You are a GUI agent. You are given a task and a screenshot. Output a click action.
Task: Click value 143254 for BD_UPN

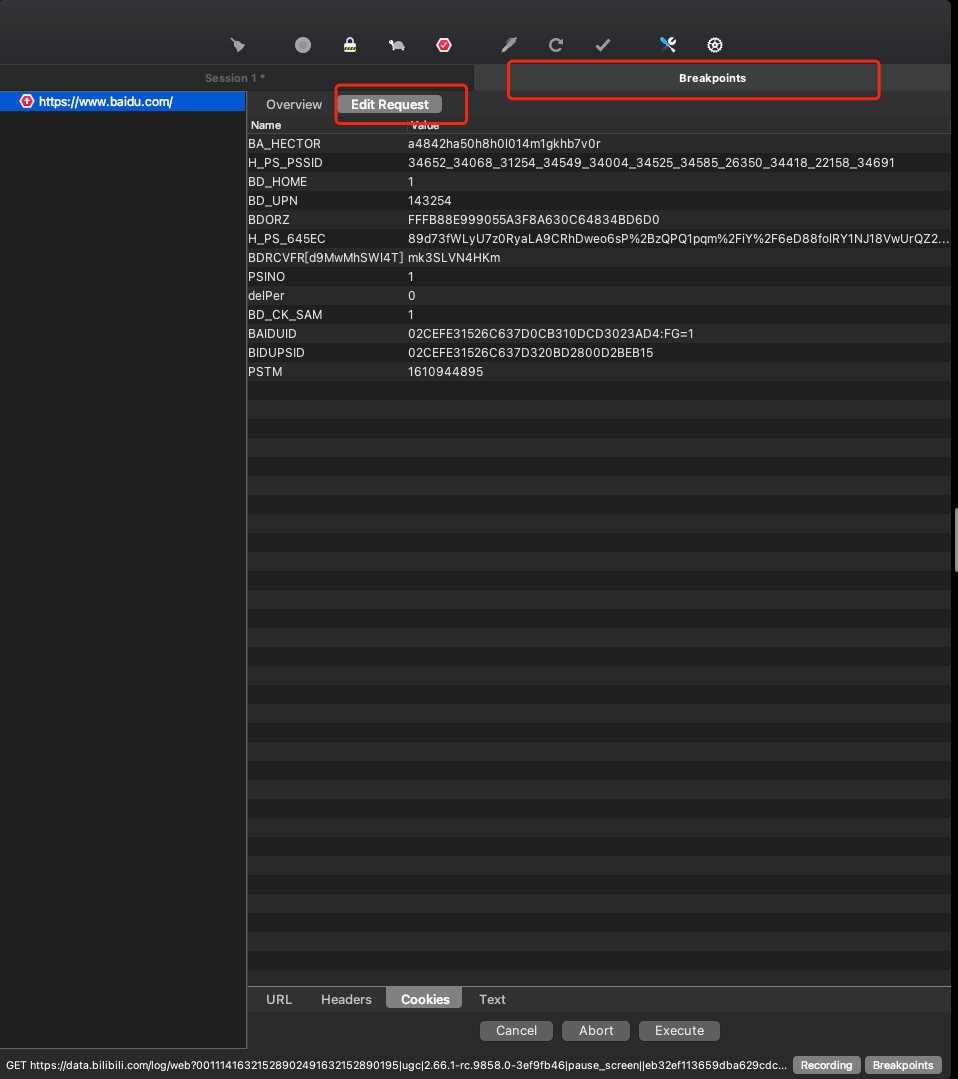click(x=429, y=201)
